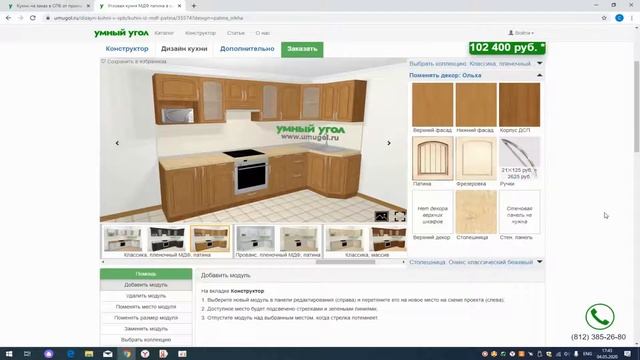Open Yandex browser from the taskbar
640x360 pixels.
pyautogui.click(x=145, y=354)
